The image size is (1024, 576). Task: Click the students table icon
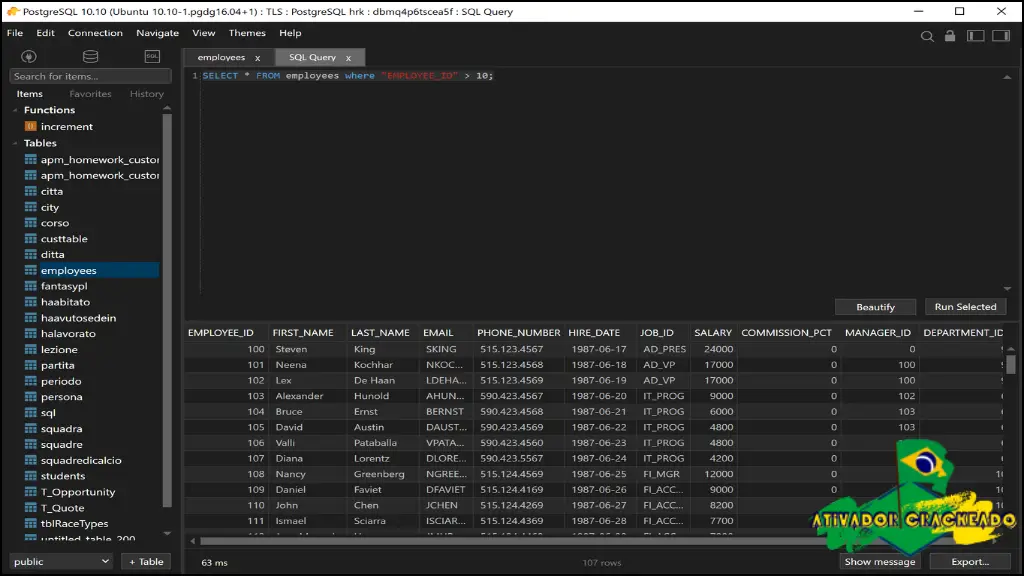[31, 475]
